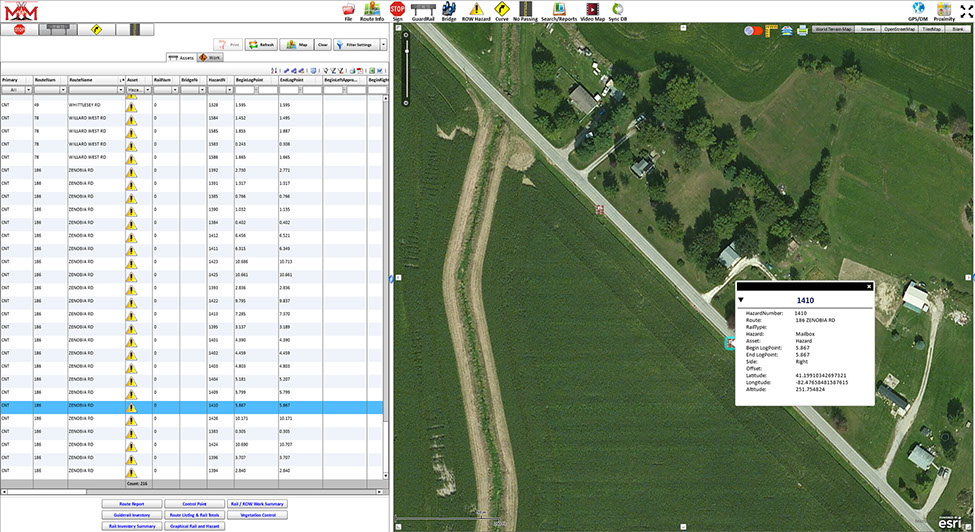Click the Refresh button
Image resolution: width=975 pixels, height=532 pixels.
point(261,45)
